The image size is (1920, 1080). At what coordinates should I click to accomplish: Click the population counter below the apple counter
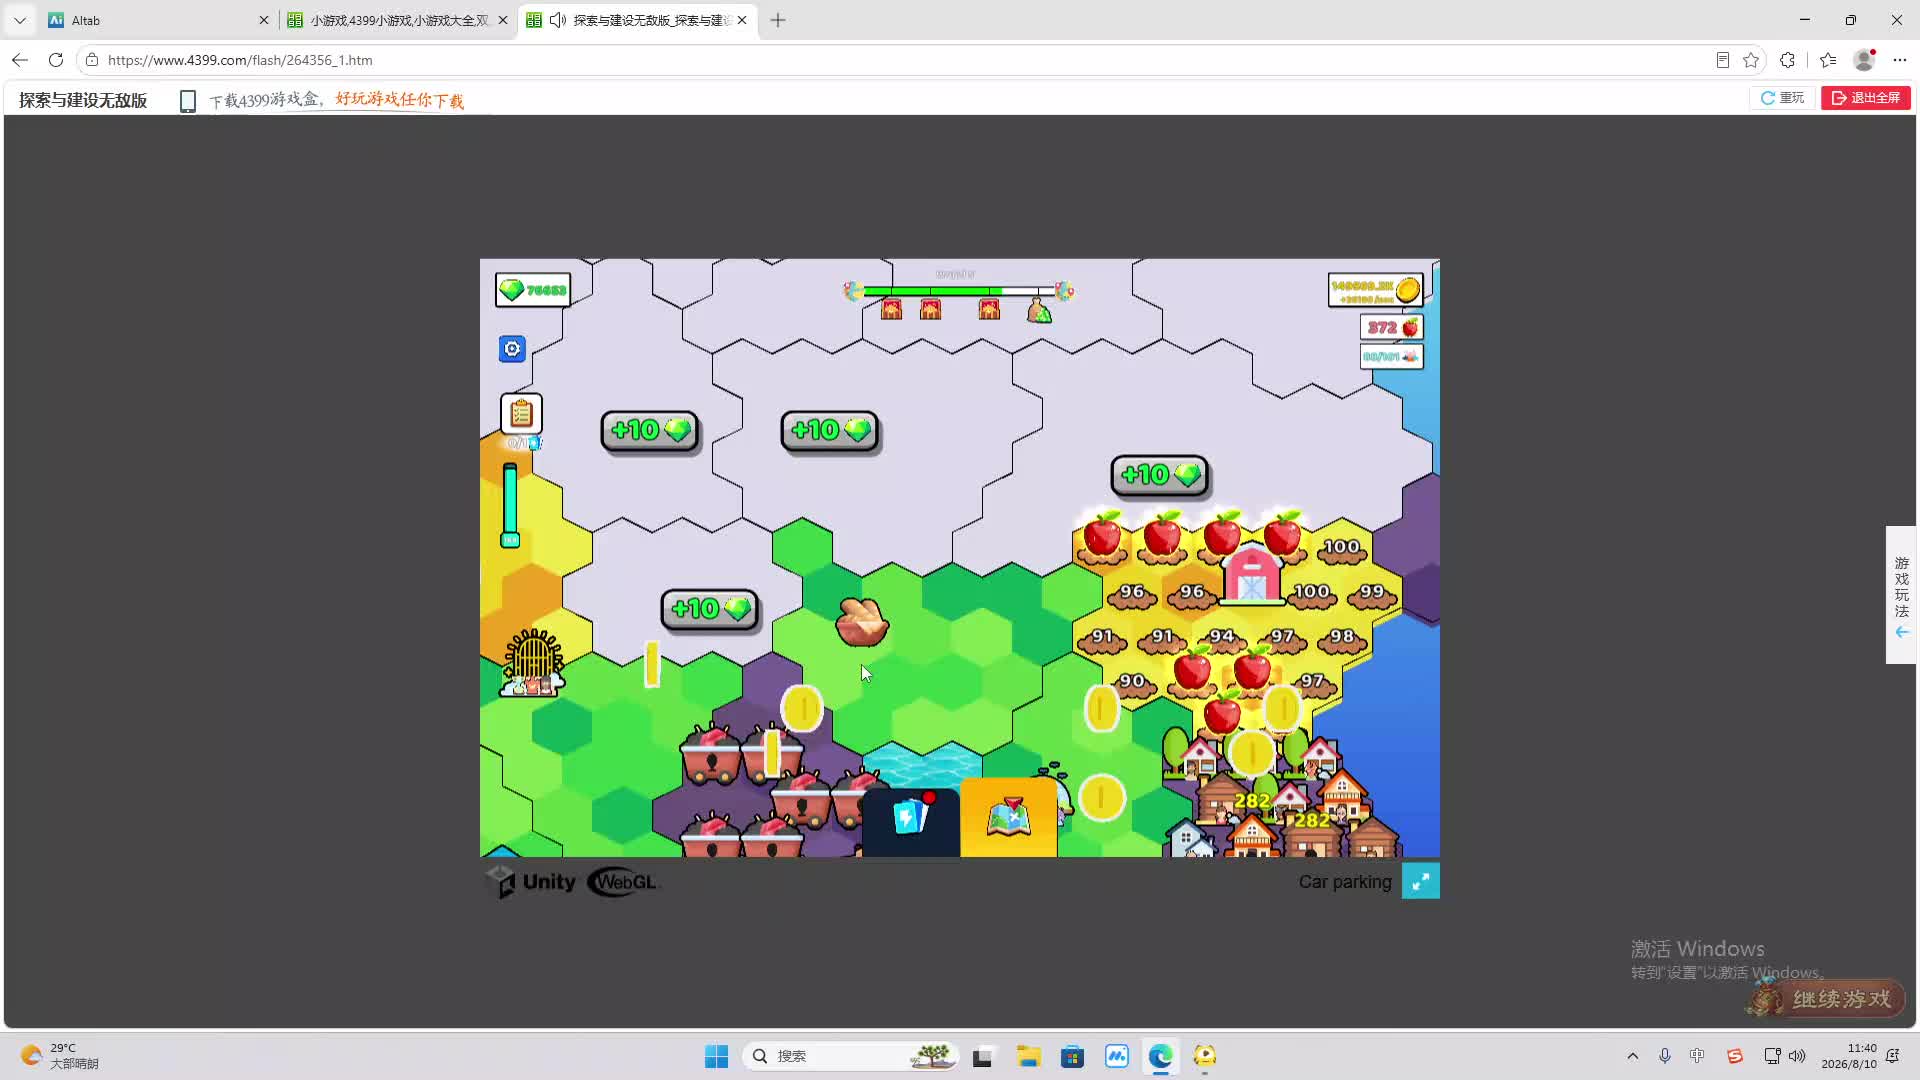[x=1392, y=356]
